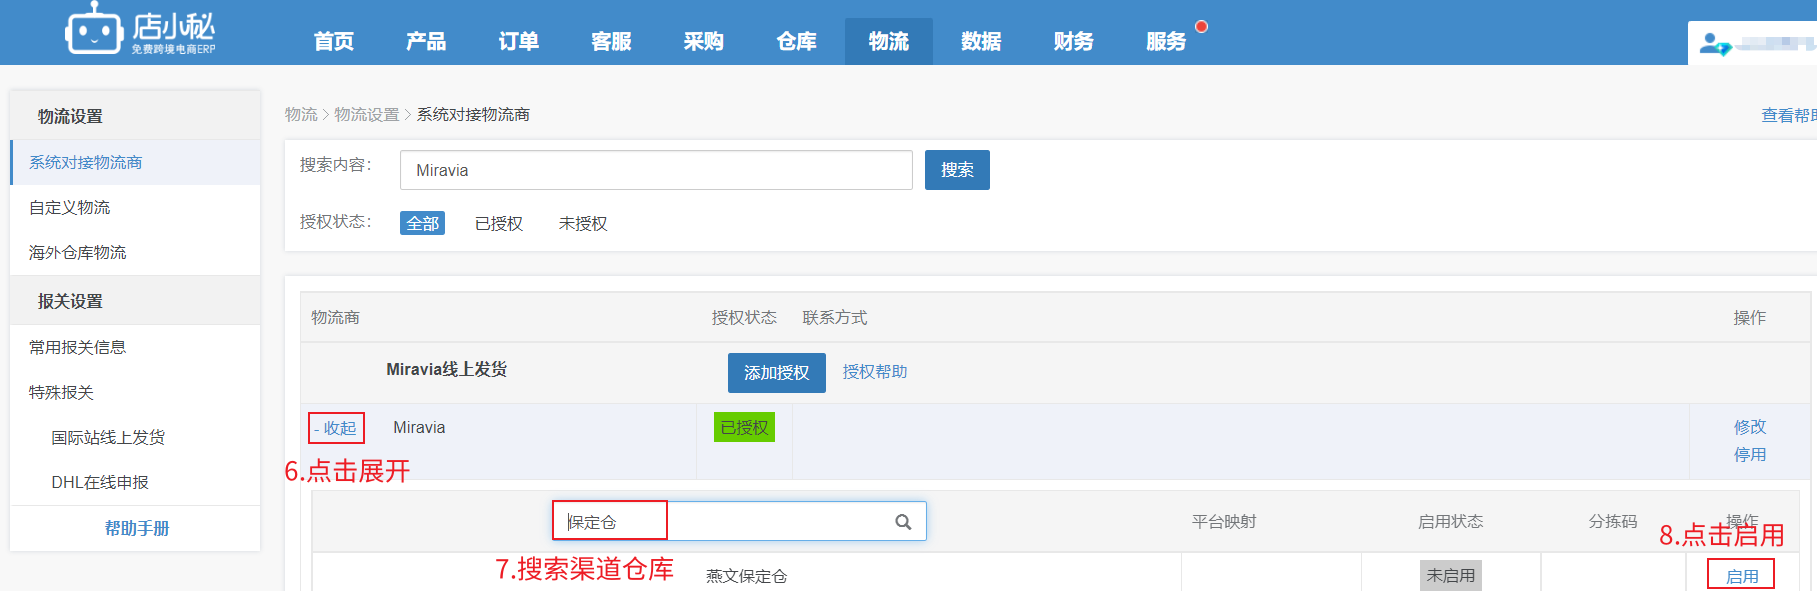Click the 店小秘 robot logo

(x=141, y=29)
